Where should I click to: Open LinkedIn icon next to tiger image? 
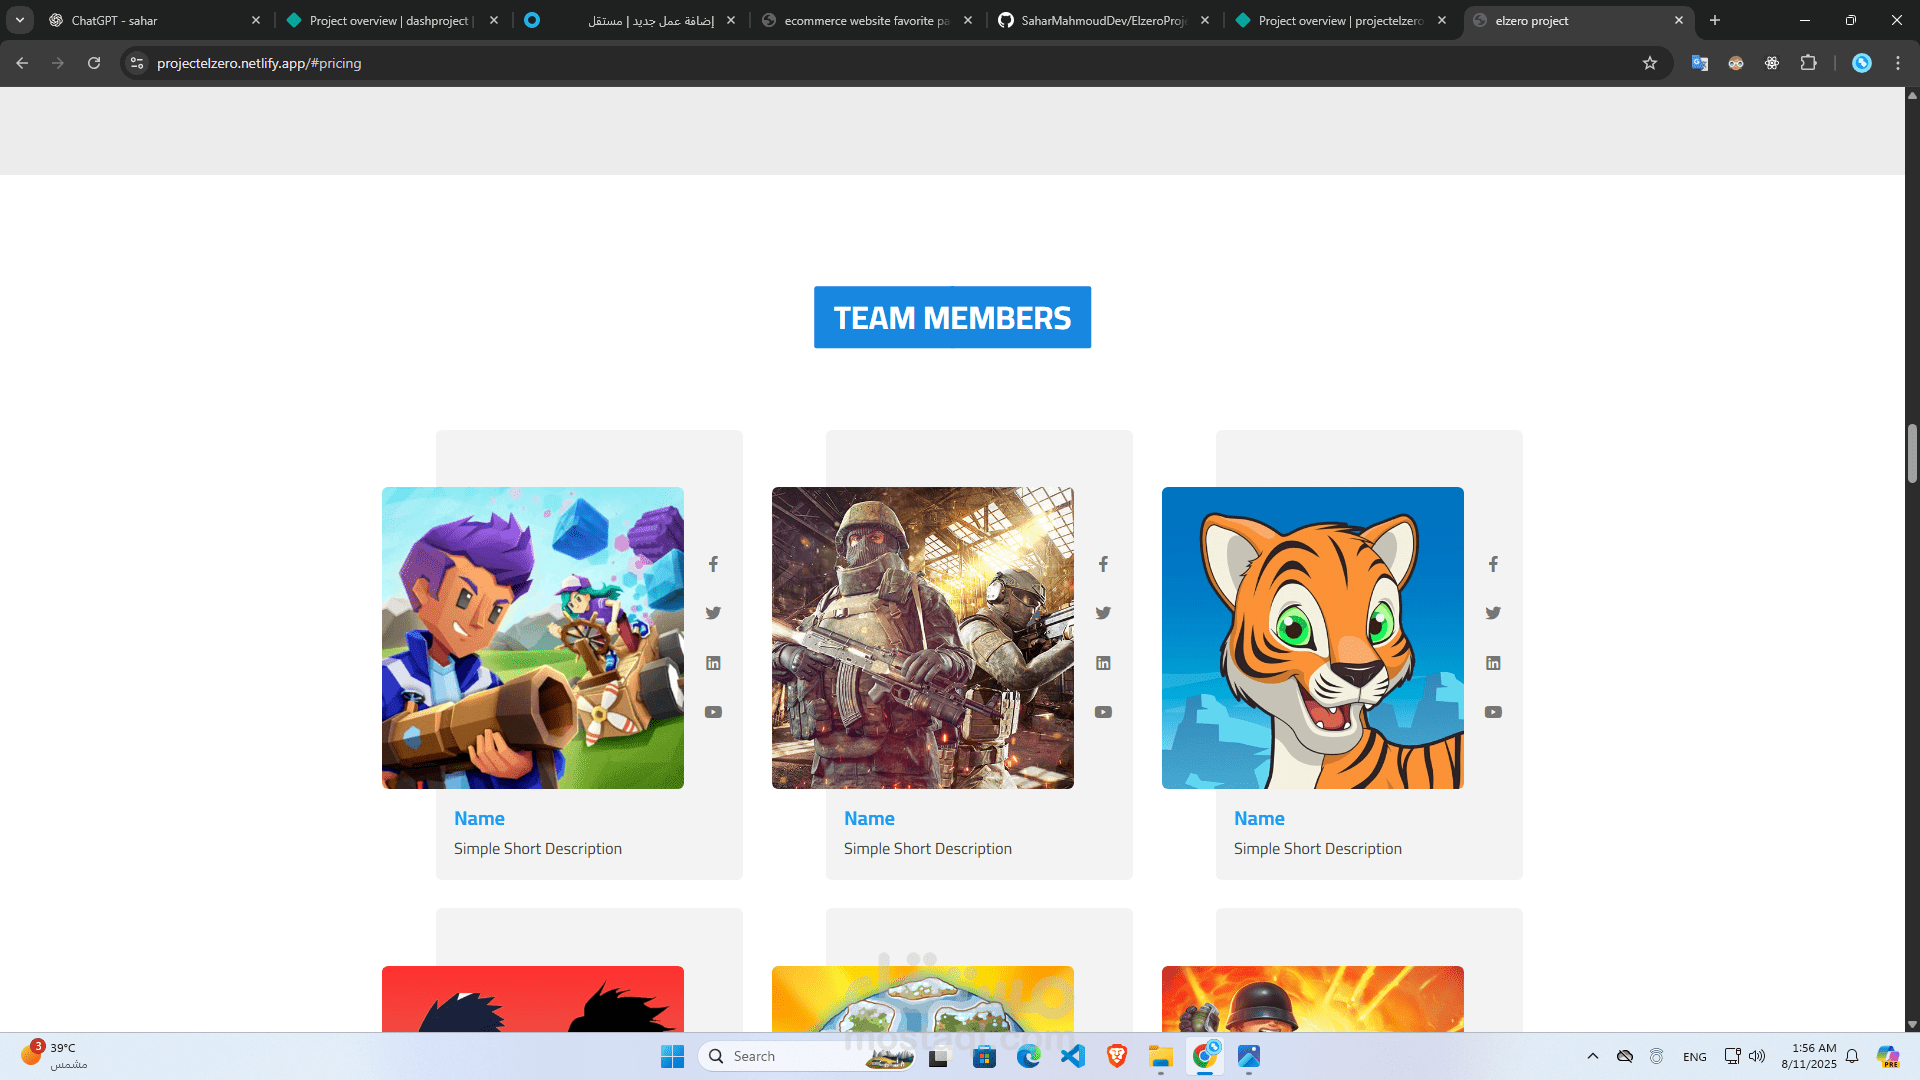click(1493, 663)
